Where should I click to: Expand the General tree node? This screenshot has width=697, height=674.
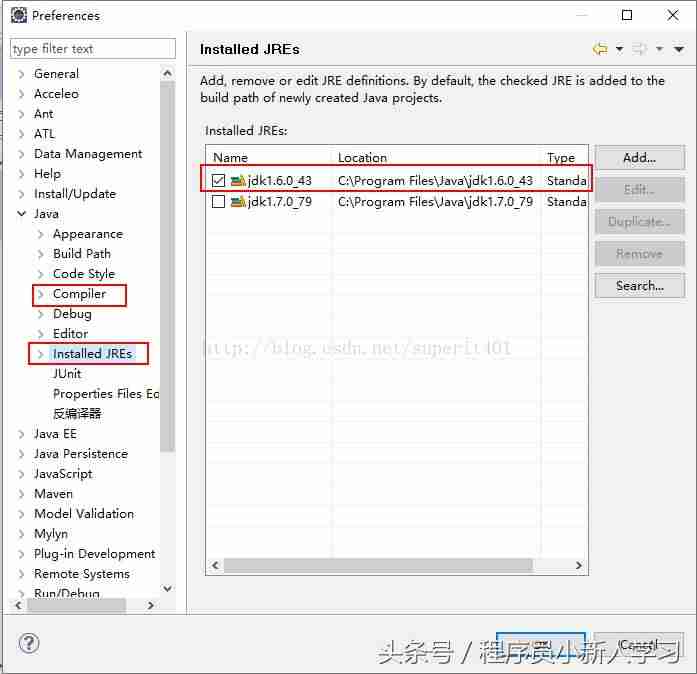click(x=21, y=74)
